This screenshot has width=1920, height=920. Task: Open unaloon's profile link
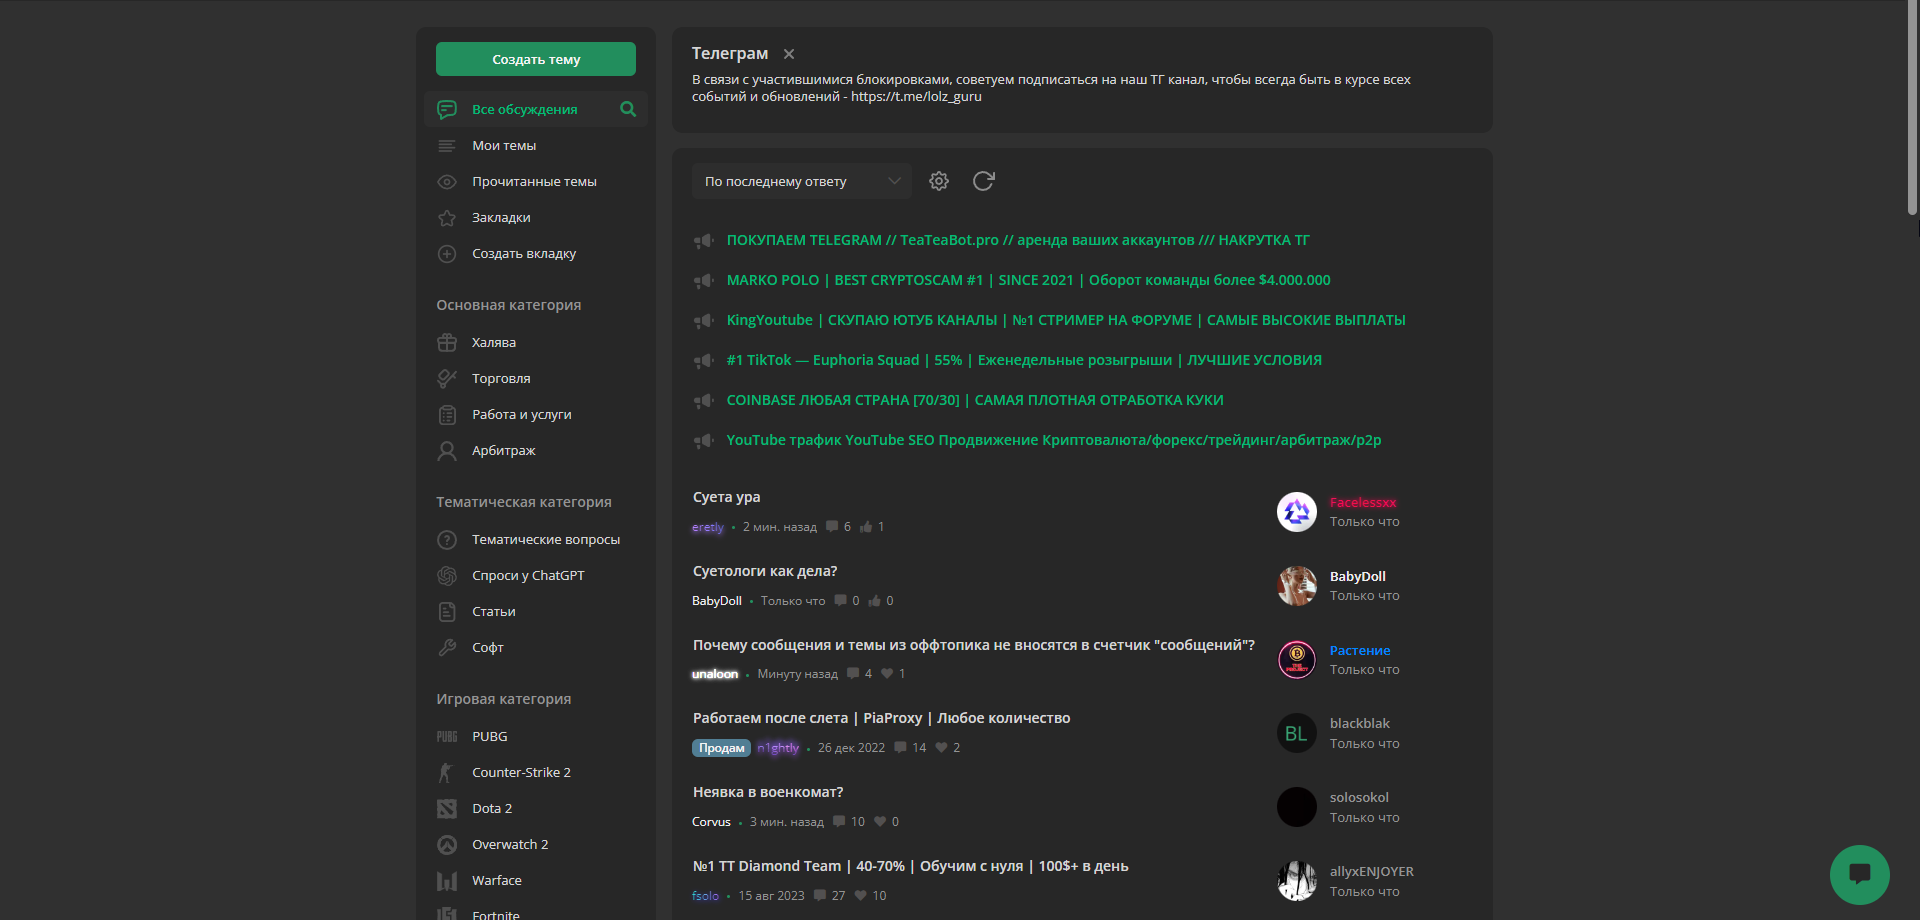click(x=715, y=674)
